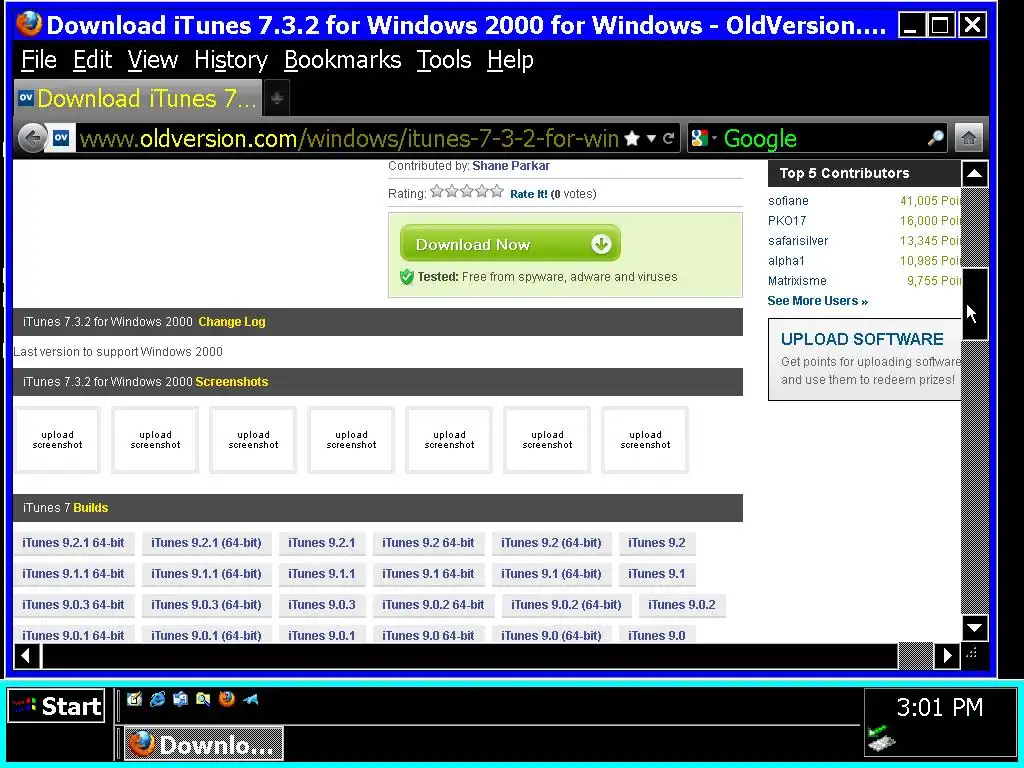Open the Help menu
The height and width of the screenshot is (768, 1024).
[510, 60]
